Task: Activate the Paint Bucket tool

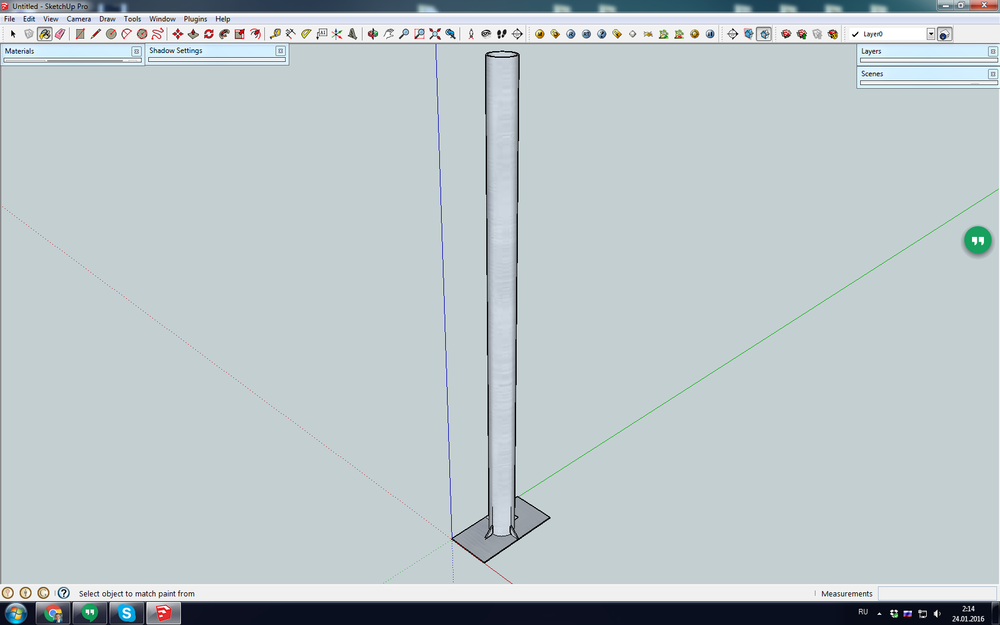Action: pos(45,33)
